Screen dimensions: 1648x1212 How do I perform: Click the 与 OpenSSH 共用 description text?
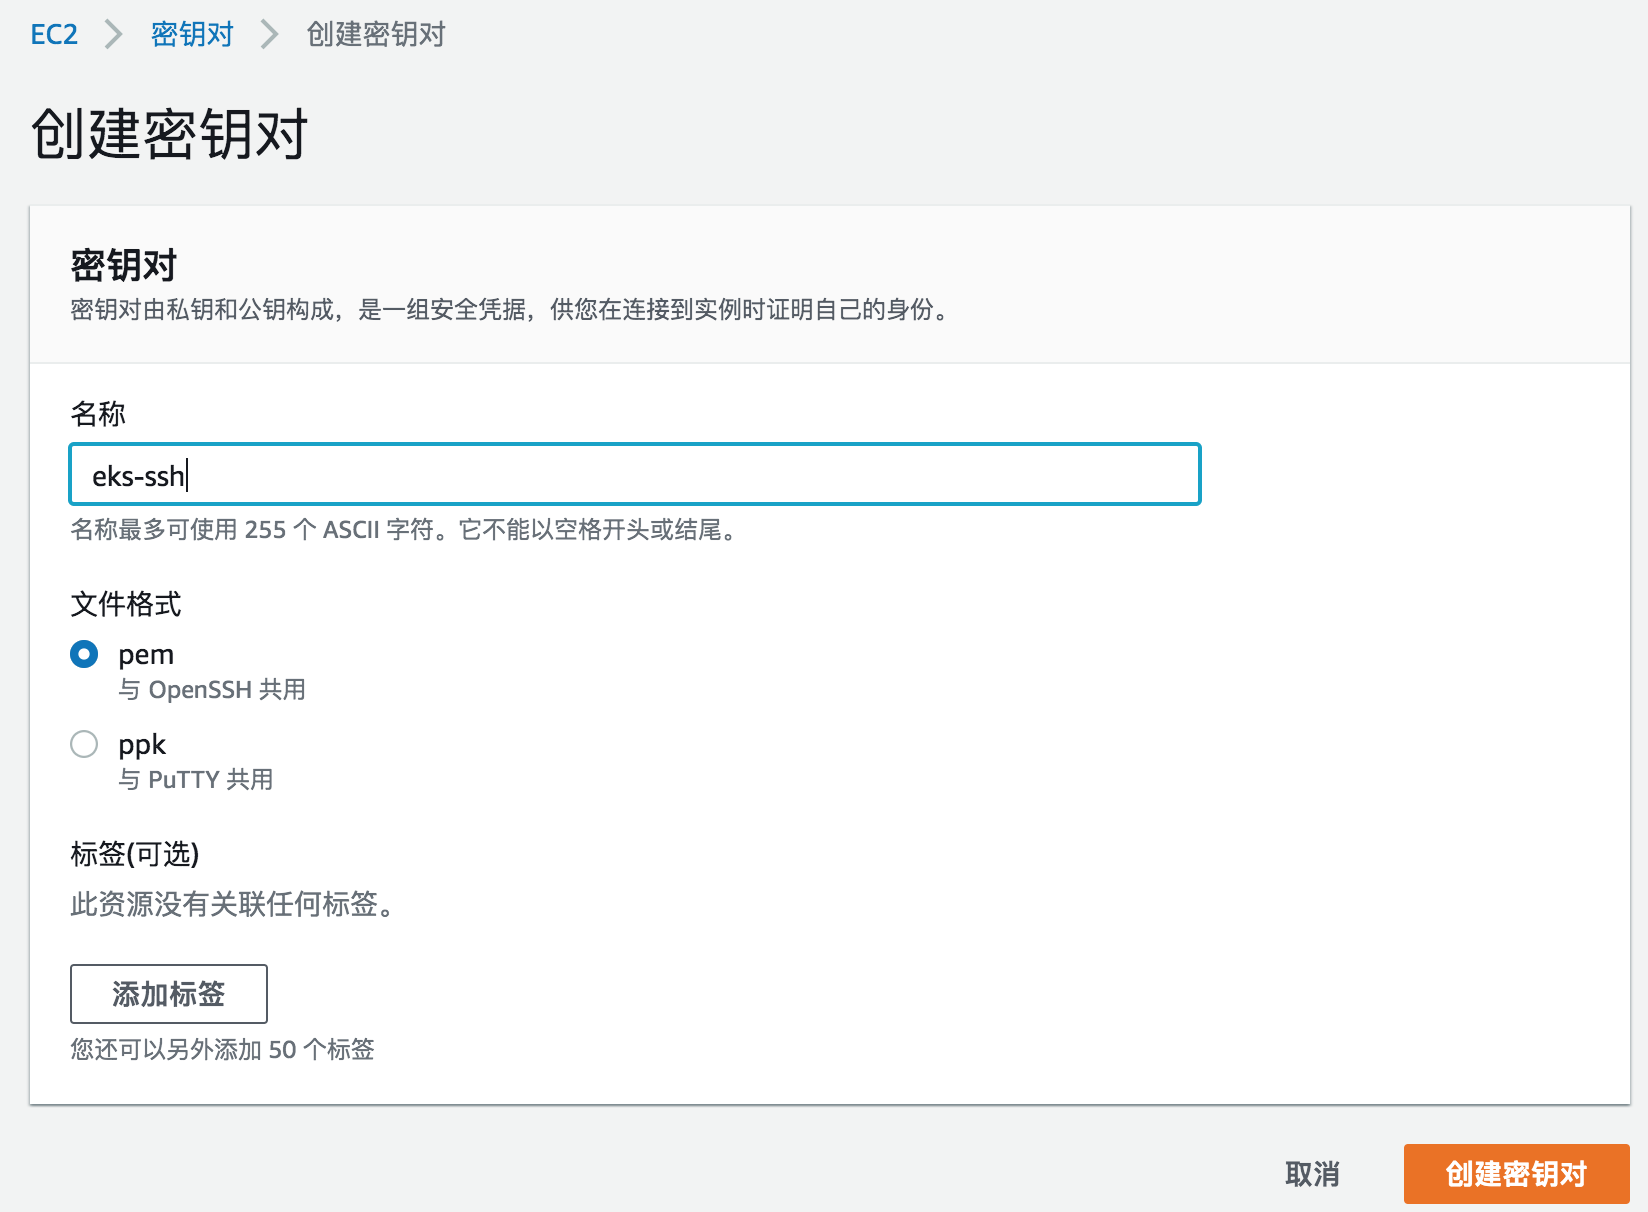pos(212,688)
